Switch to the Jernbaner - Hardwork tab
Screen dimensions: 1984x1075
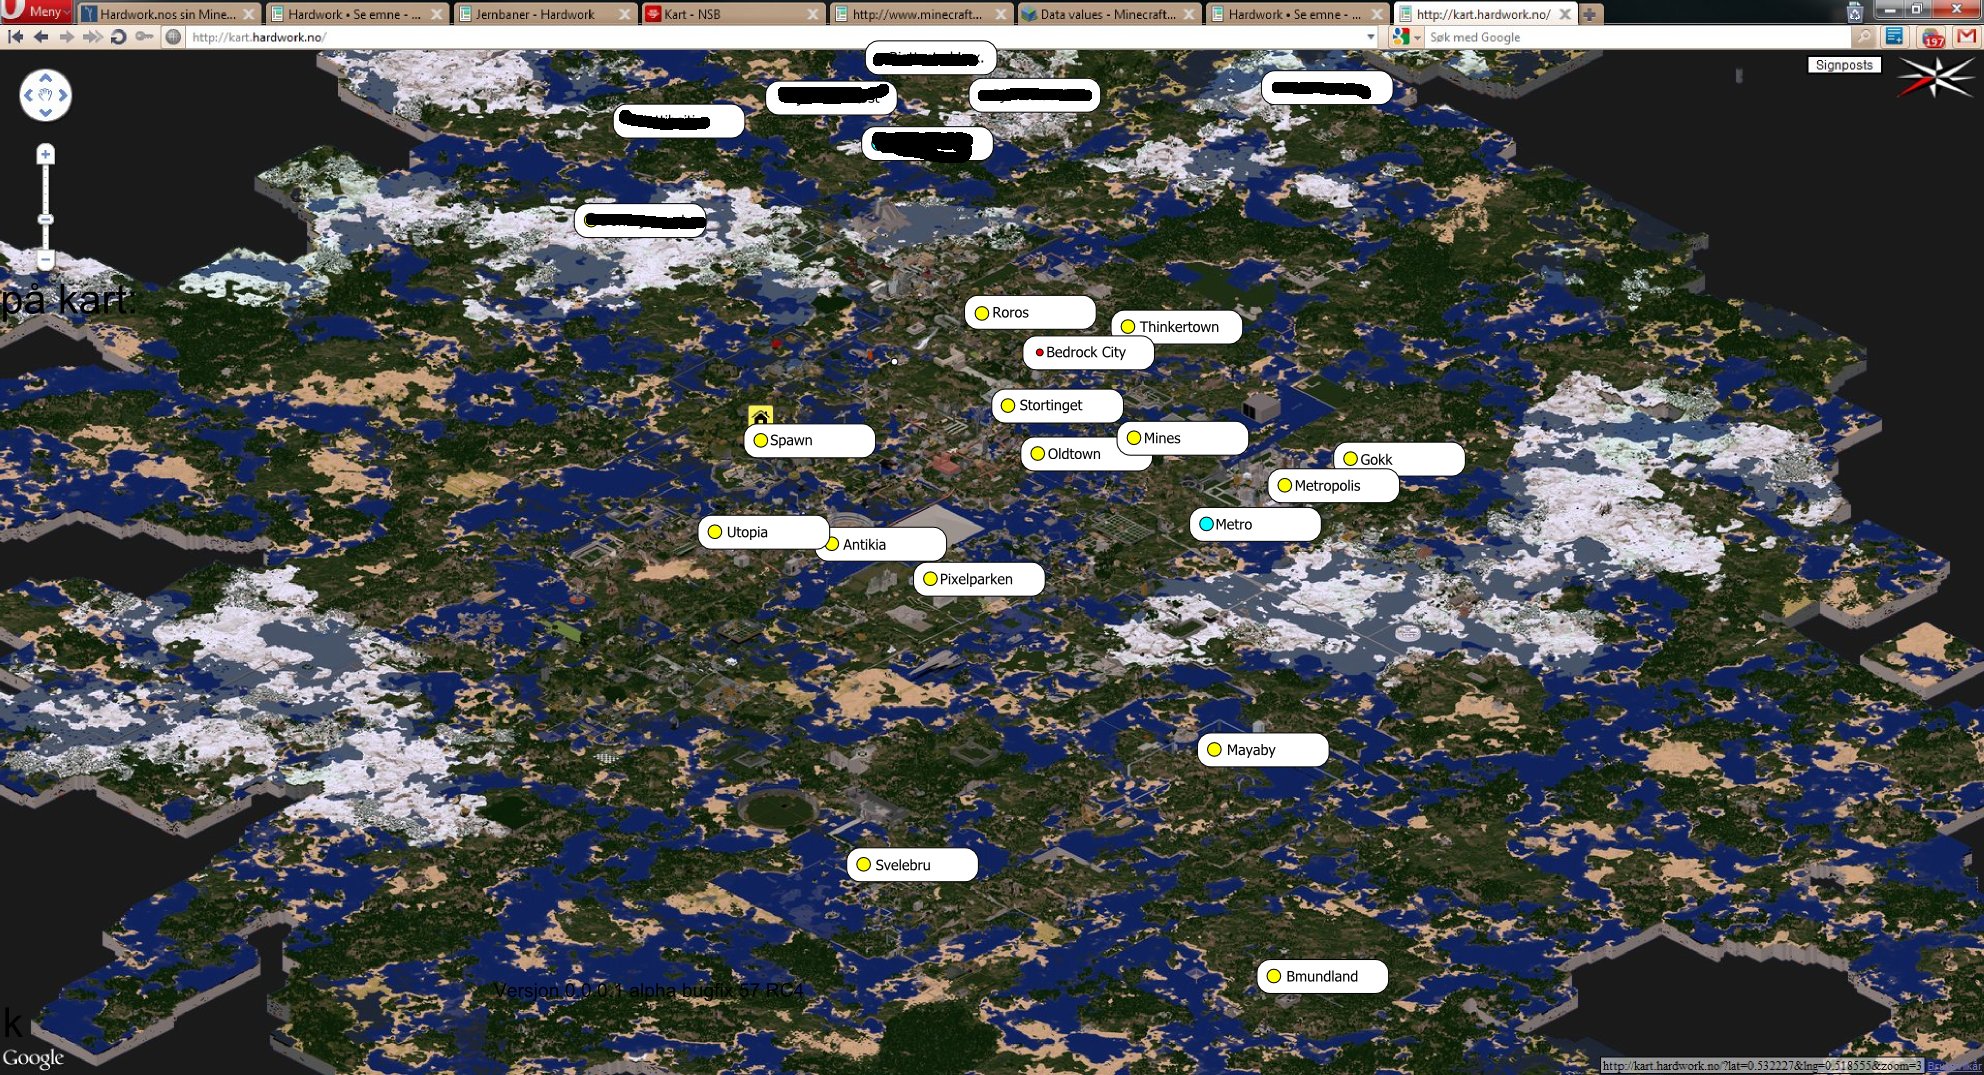(545, 14)
